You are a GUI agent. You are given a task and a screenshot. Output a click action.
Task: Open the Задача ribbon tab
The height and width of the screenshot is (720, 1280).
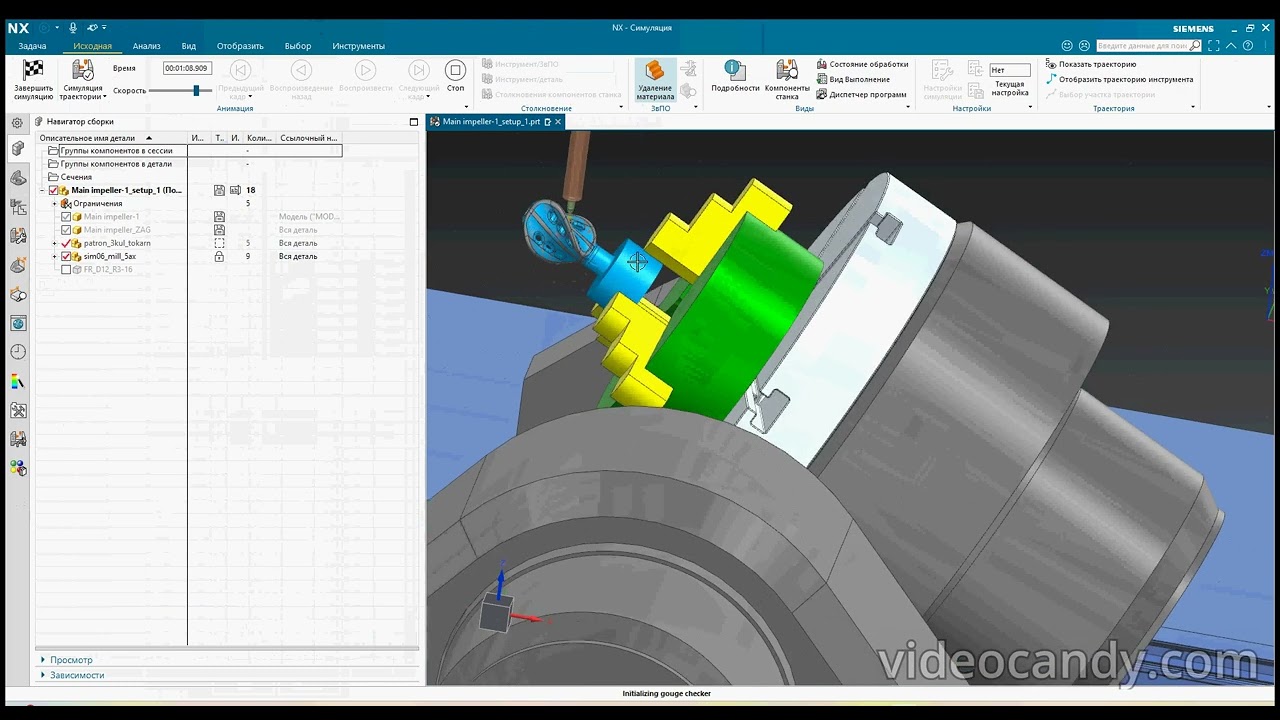pyautogui.click(x=32, y=46)
